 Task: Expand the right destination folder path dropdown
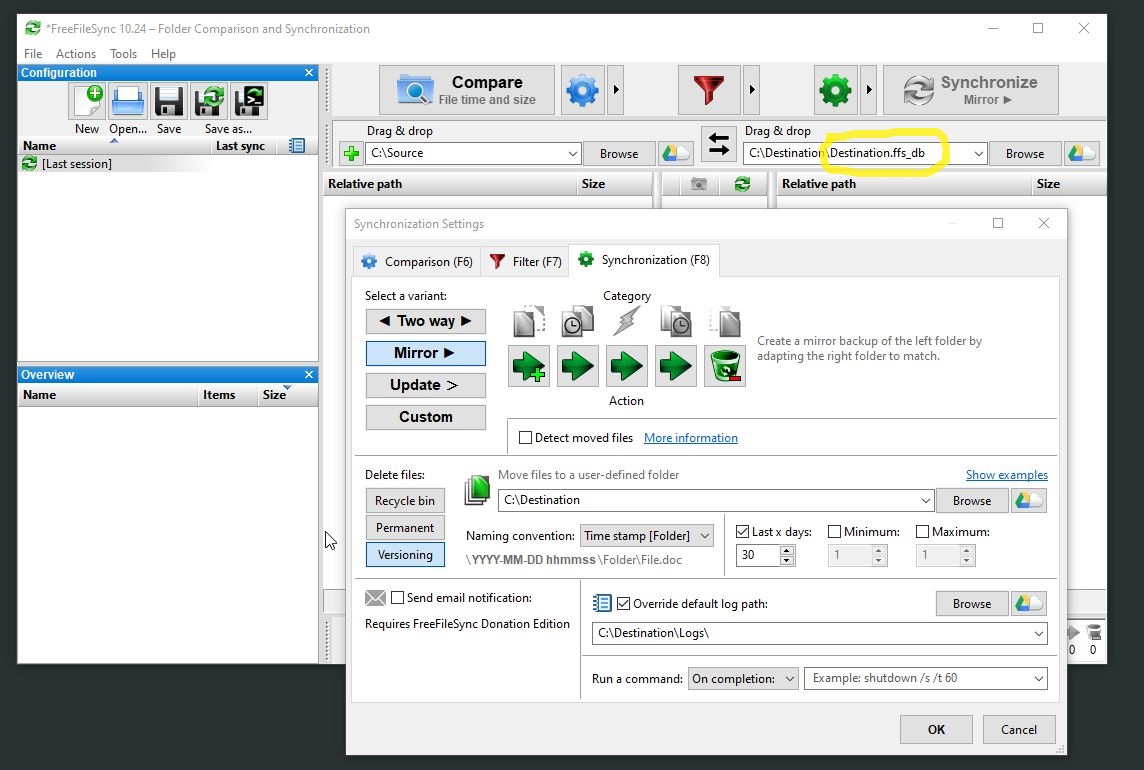pos(978,153)
